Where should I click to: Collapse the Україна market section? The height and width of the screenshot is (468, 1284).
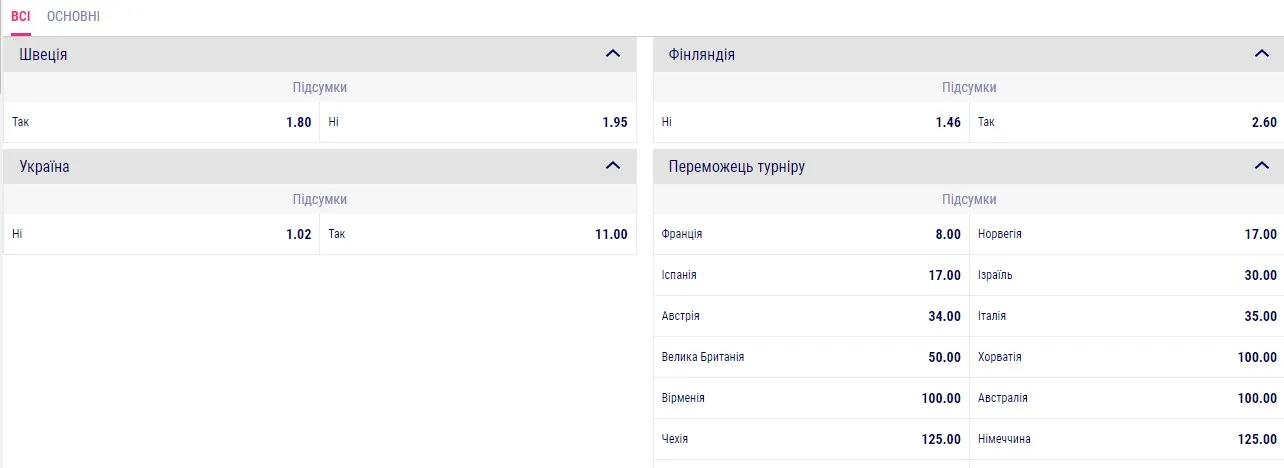click(613, 166)
